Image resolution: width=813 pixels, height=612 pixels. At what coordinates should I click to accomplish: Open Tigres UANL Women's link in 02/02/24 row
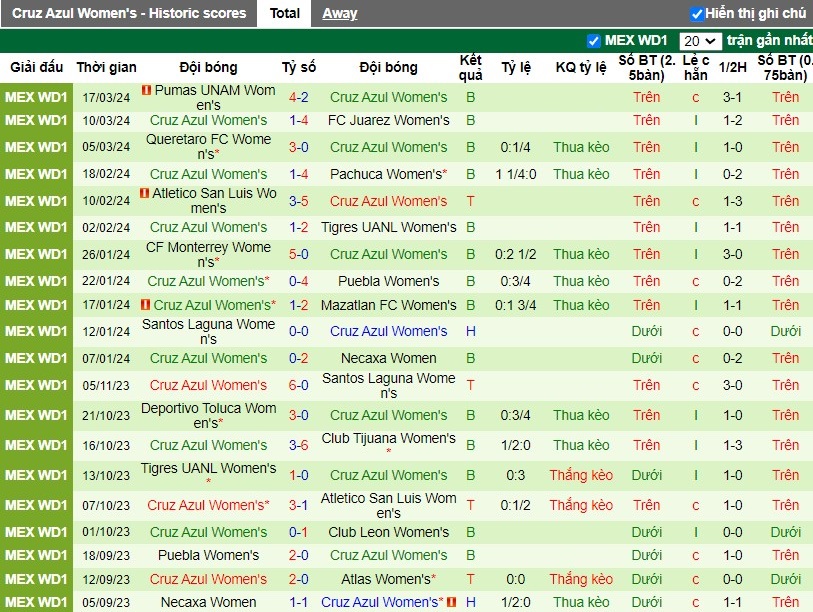coord(388,227)
